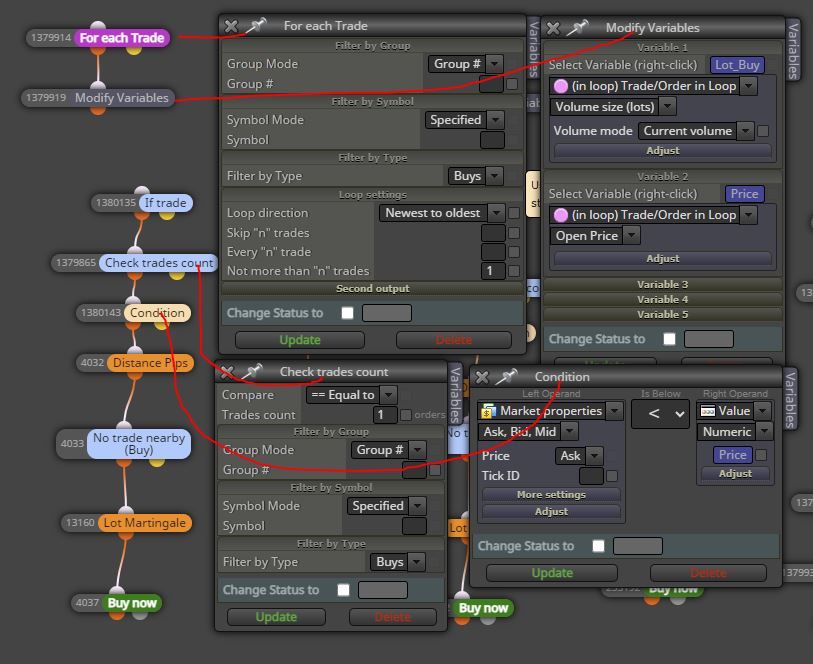Pin the For each Trade panel
813x664 pixels.
coord(256,26)
